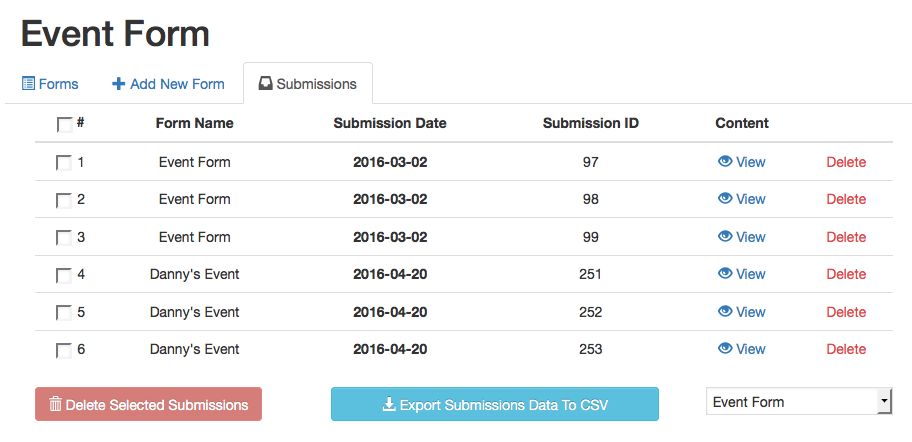Viewport: 912px width, 442px height.
Task: Delete submission with ID 98
Action: tap(846, 199)
